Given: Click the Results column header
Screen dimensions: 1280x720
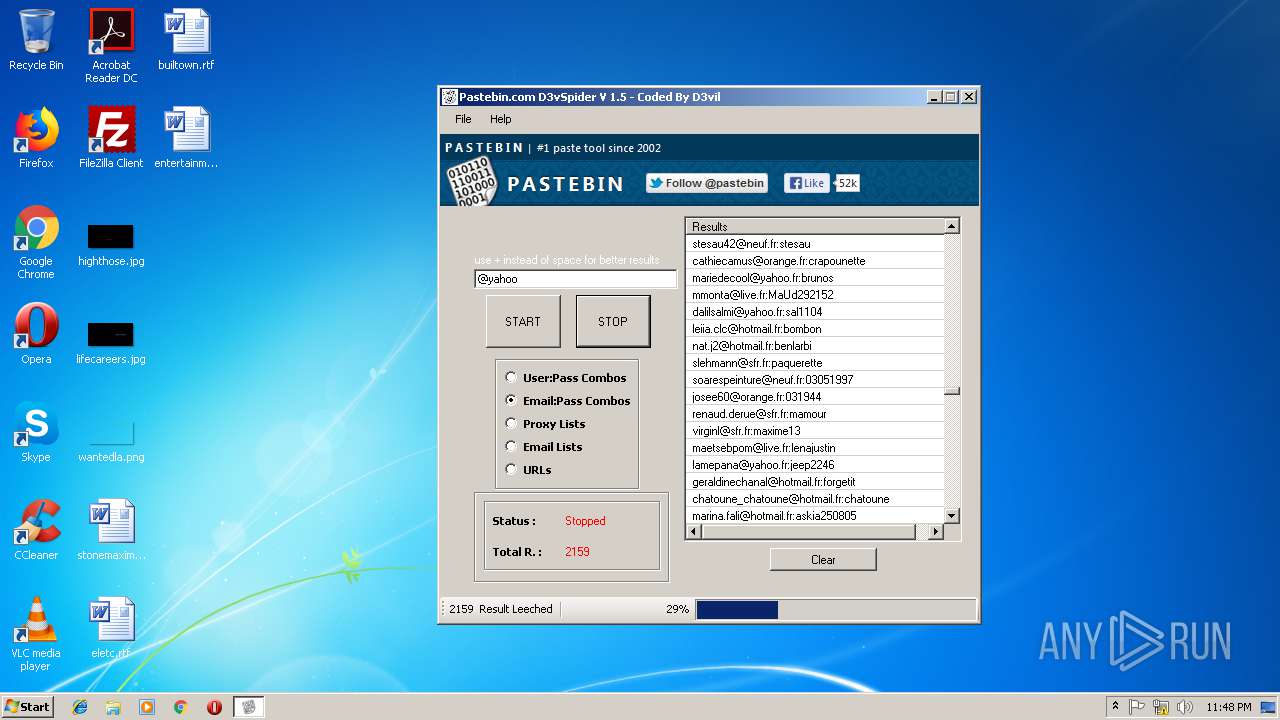Looking at the screenshot, I should point(815,226).
